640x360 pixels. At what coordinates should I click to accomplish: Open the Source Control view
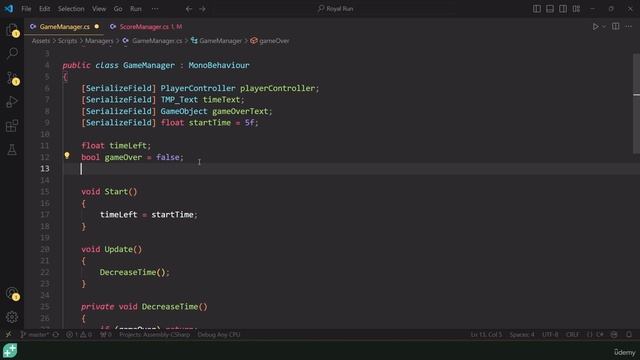click(x=12, y=78)
